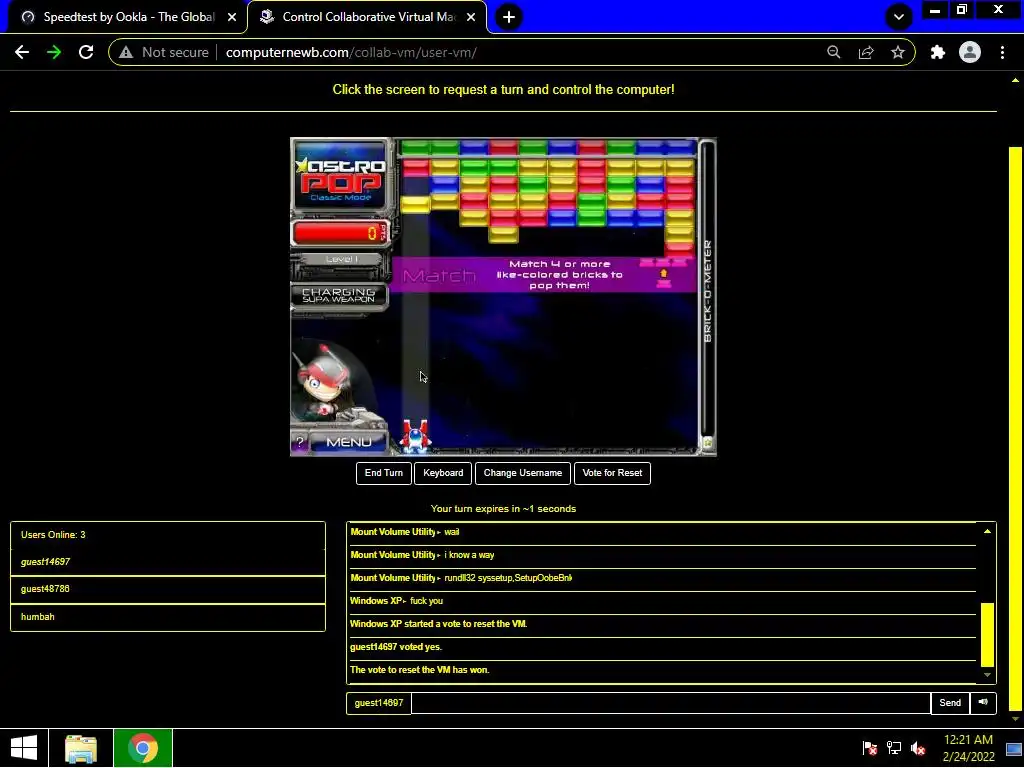Click the rundll32 syssetup chat message
1024x768 pixels.
point(507,578)
